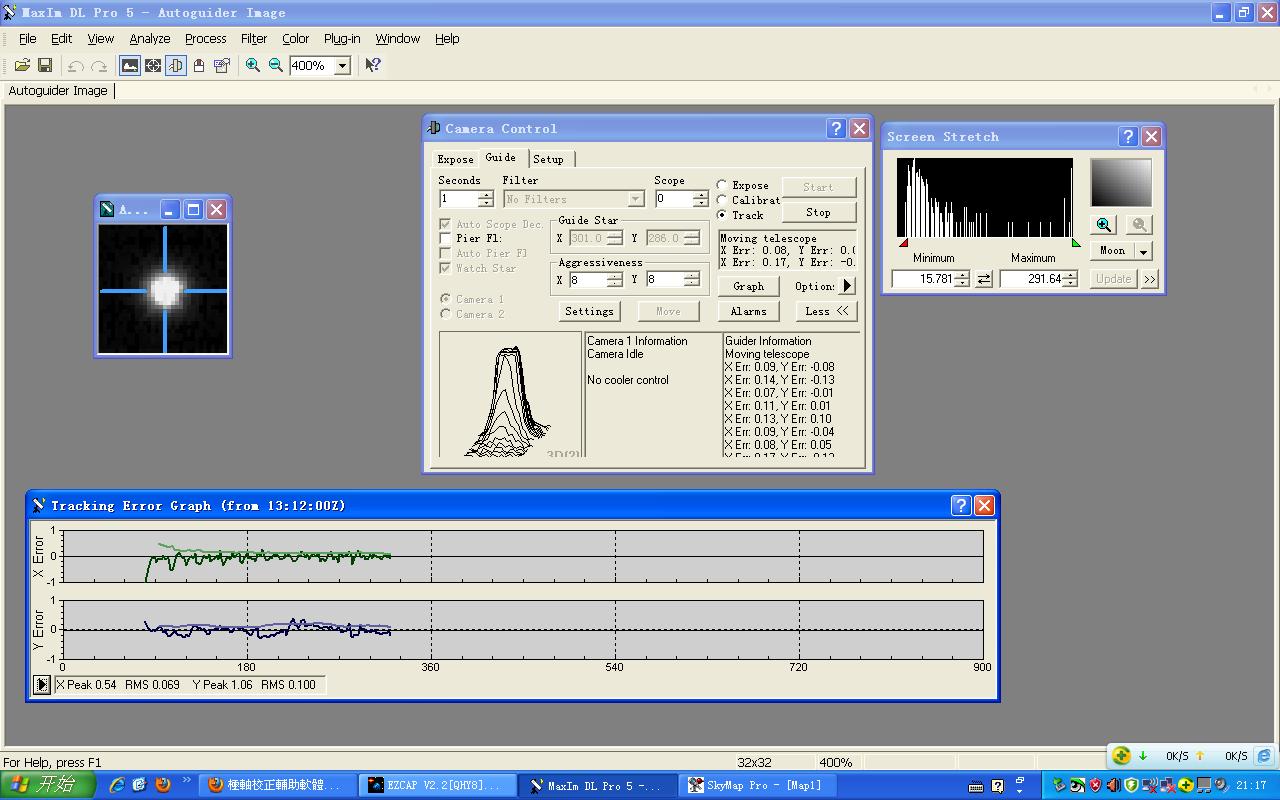Screen dimensions: 1280x800
Task: Open the Options arrow menu in Camera Control
Action: coord(847,286)
